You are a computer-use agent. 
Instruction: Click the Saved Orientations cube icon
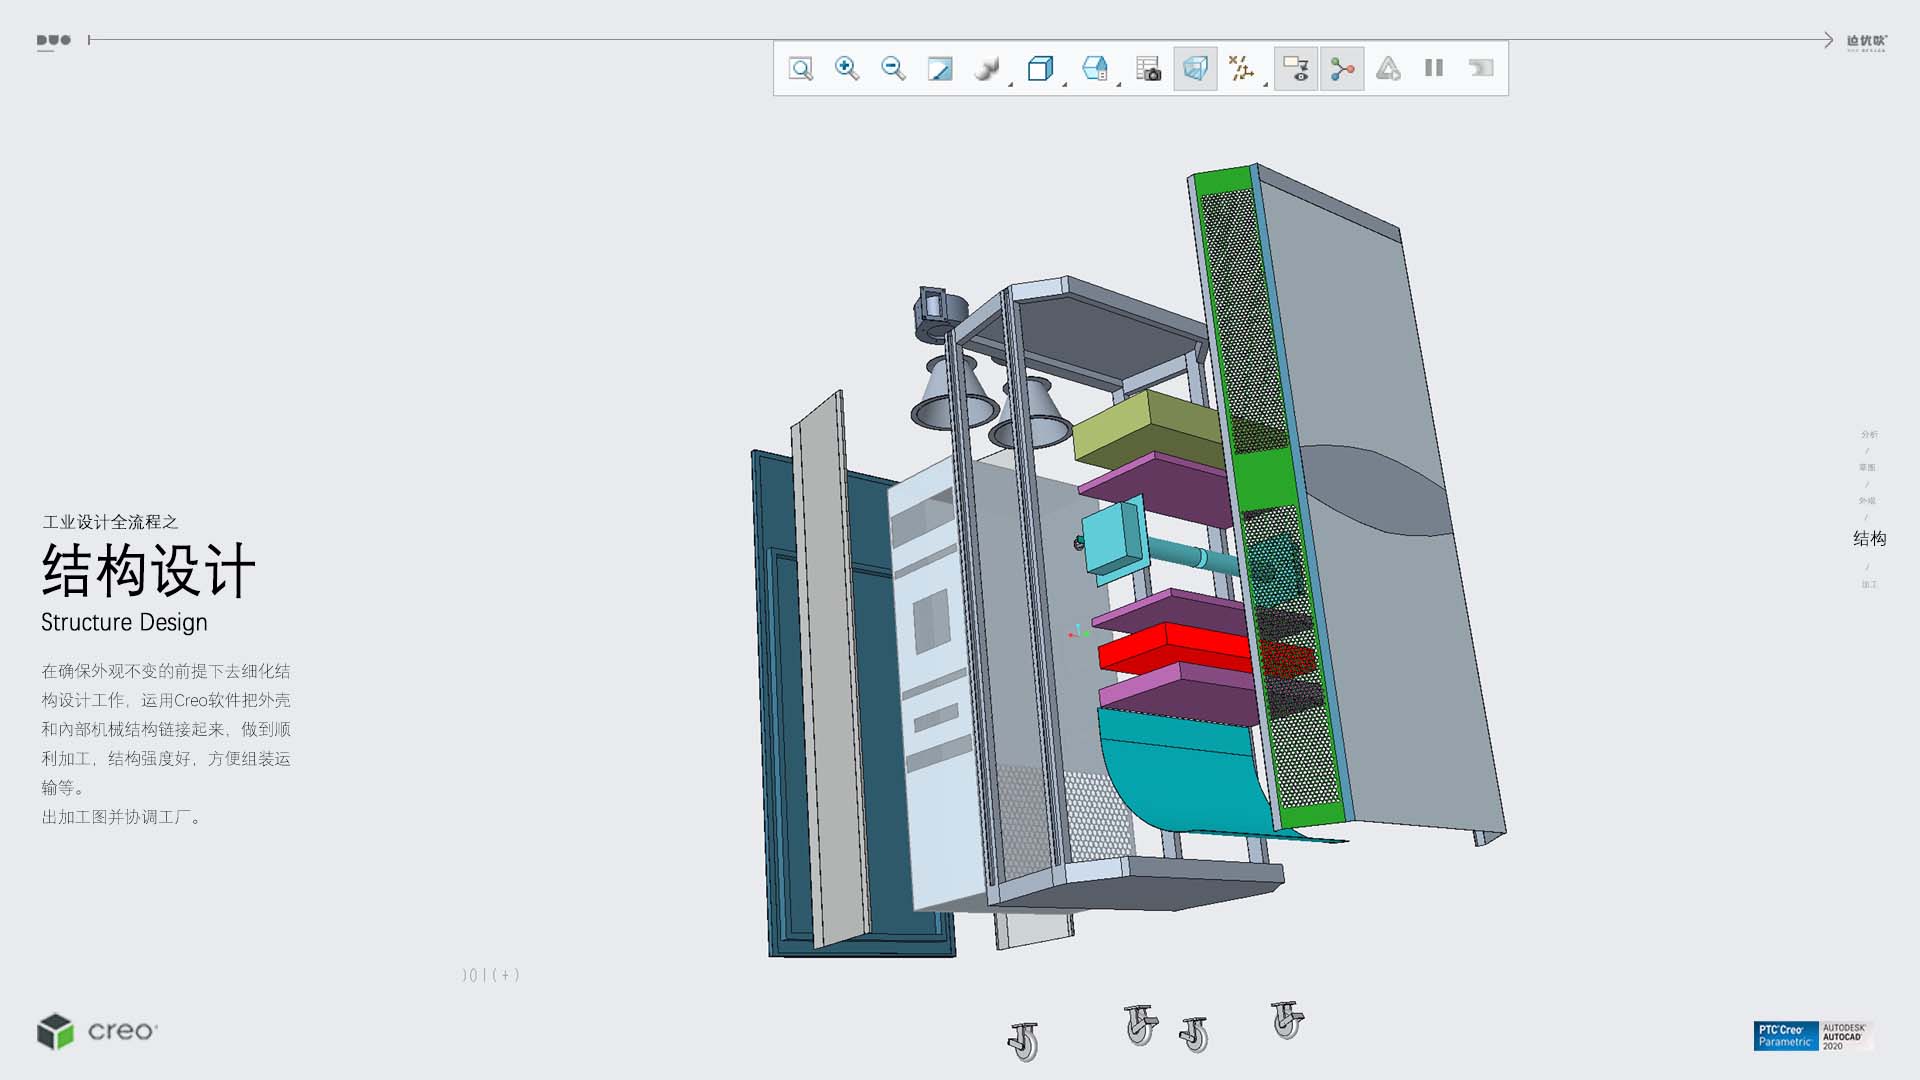(x=1040, y=69)
